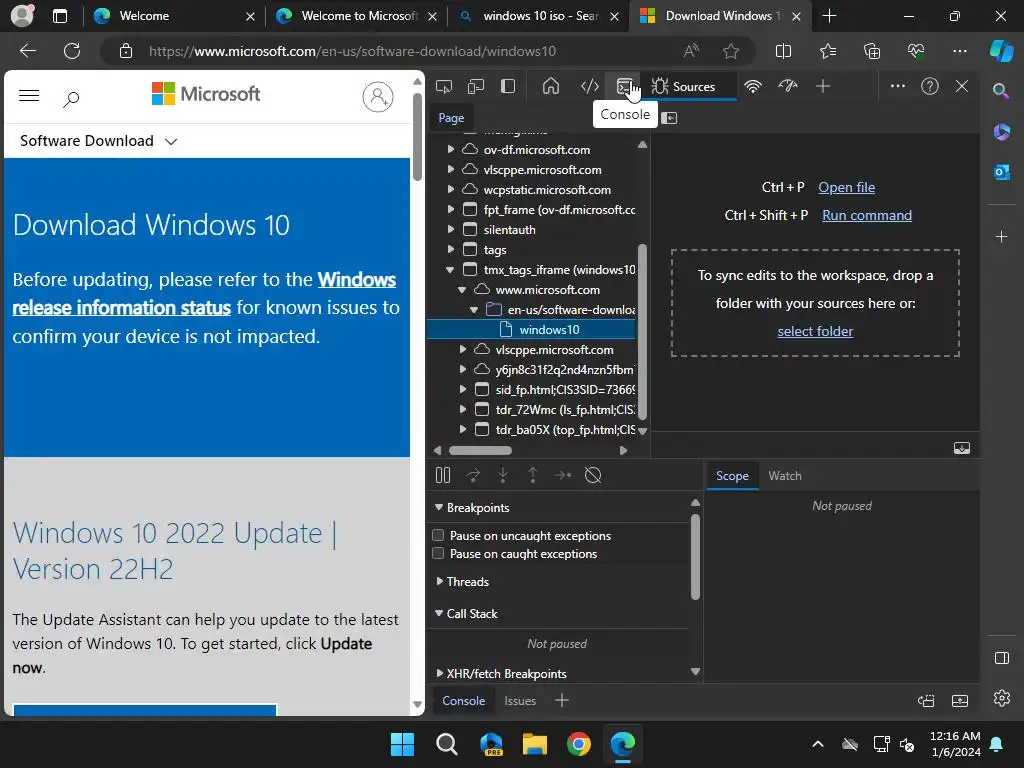The width and height of the screenshot is (1024, 768).
Task: Toggle the Quick View panel icon in the DevTools toolbar
Action: 508,86
